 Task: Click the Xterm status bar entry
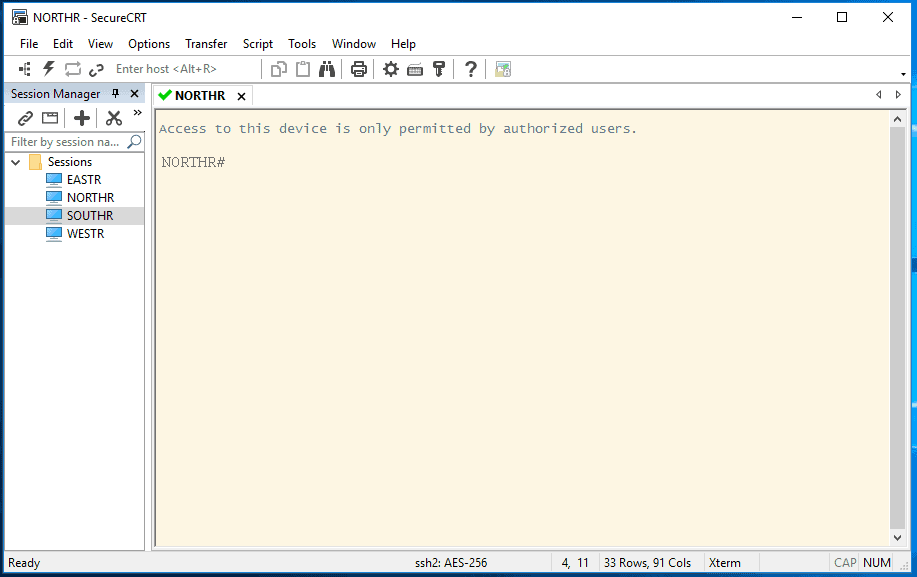coord(725,563)
